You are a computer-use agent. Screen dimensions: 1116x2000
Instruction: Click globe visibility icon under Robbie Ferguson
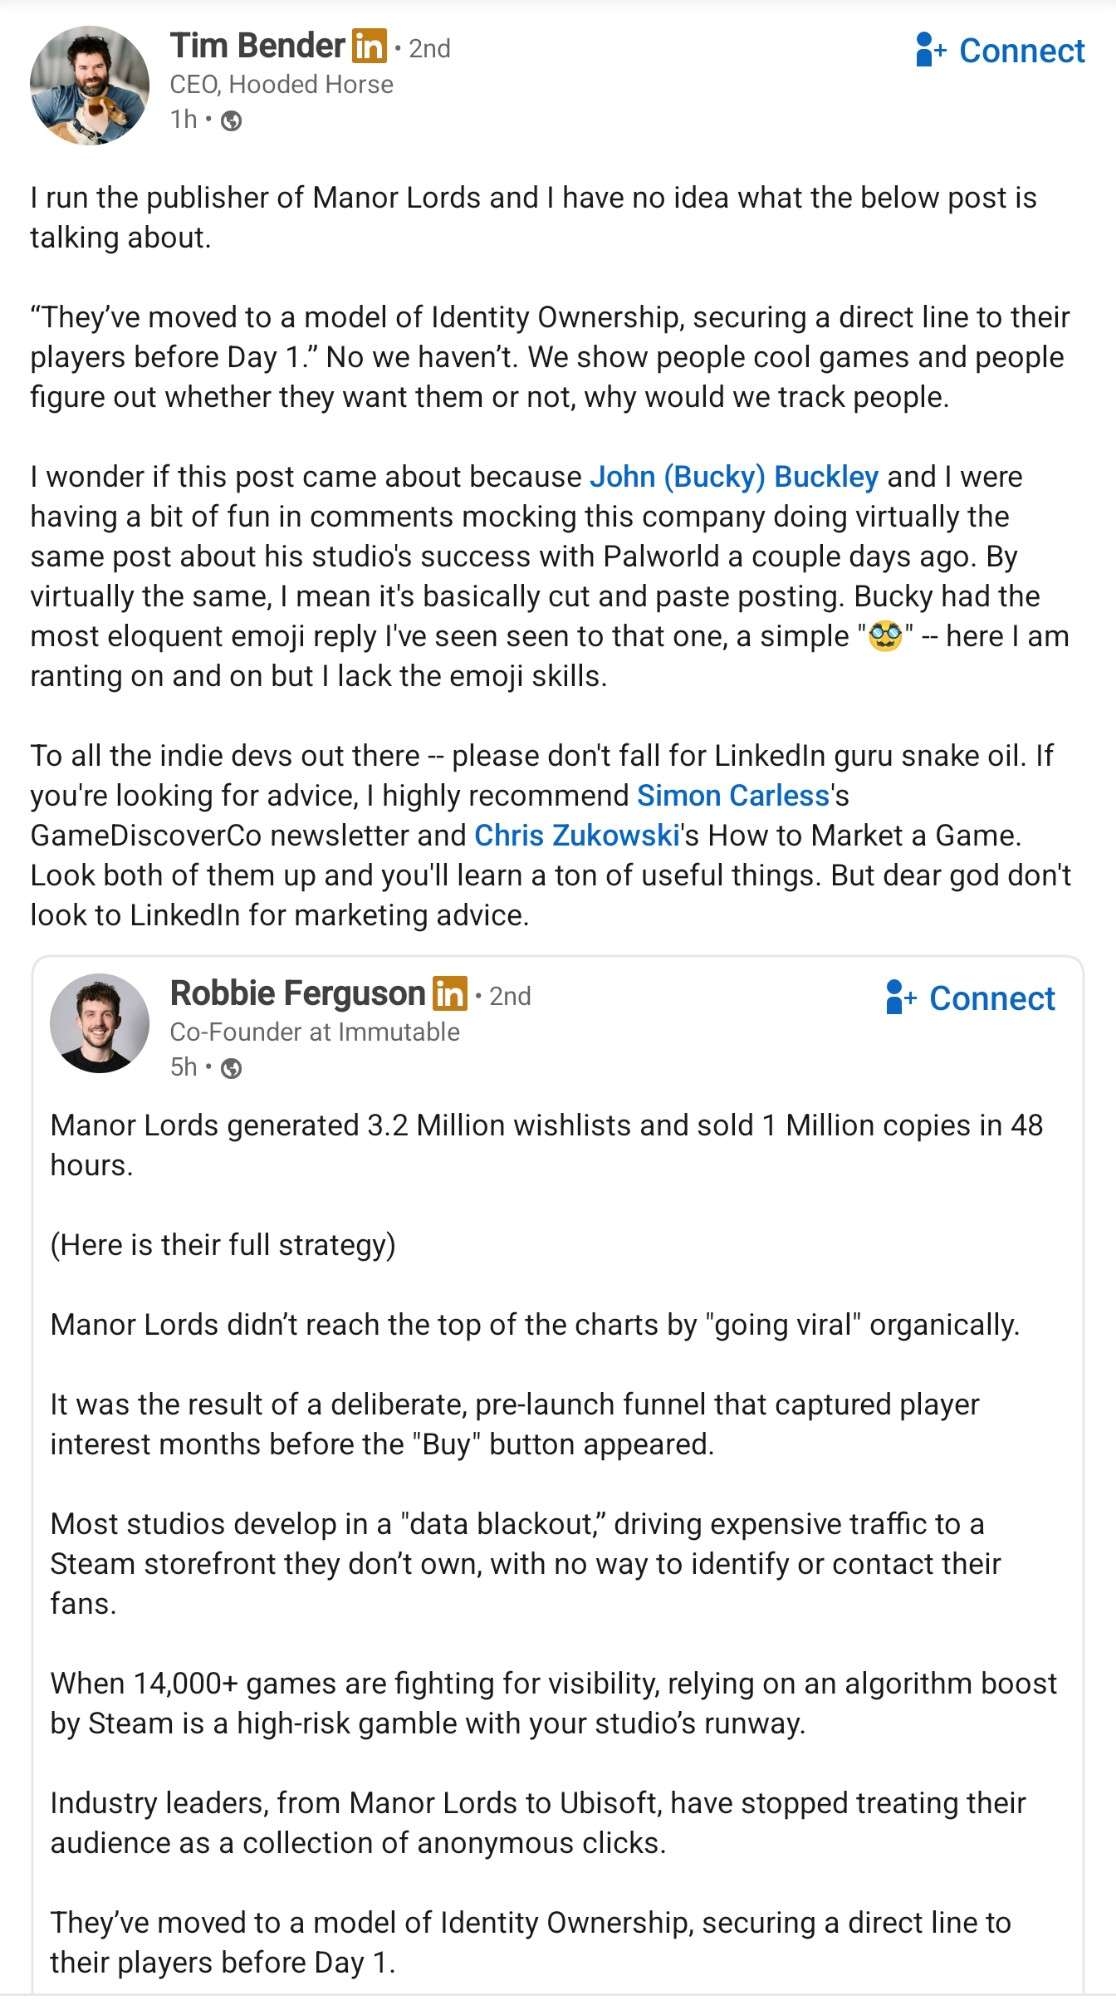pyautogui.click(x=231, y=1069)
